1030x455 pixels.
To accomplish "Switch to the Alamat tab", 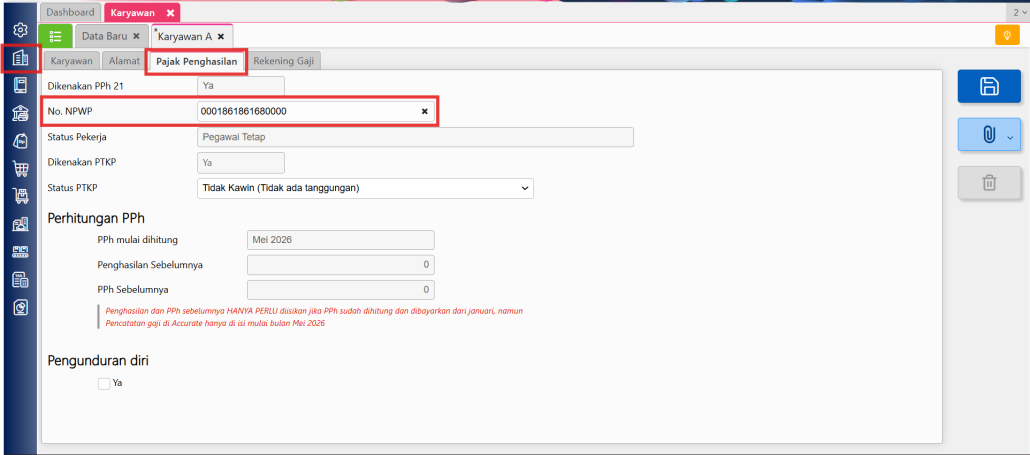I will 124,61.
